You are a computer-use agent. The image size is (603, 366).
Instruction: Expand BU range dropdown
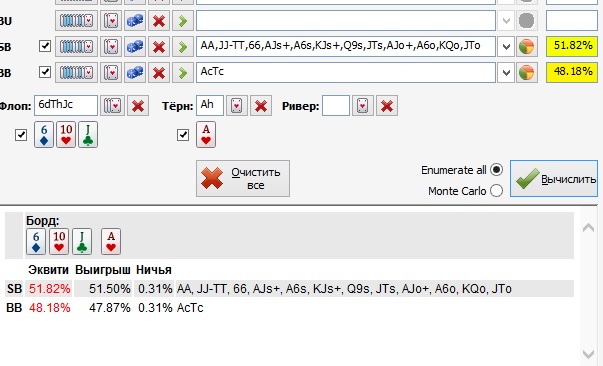pyautogui.click(x=506, y=20)
